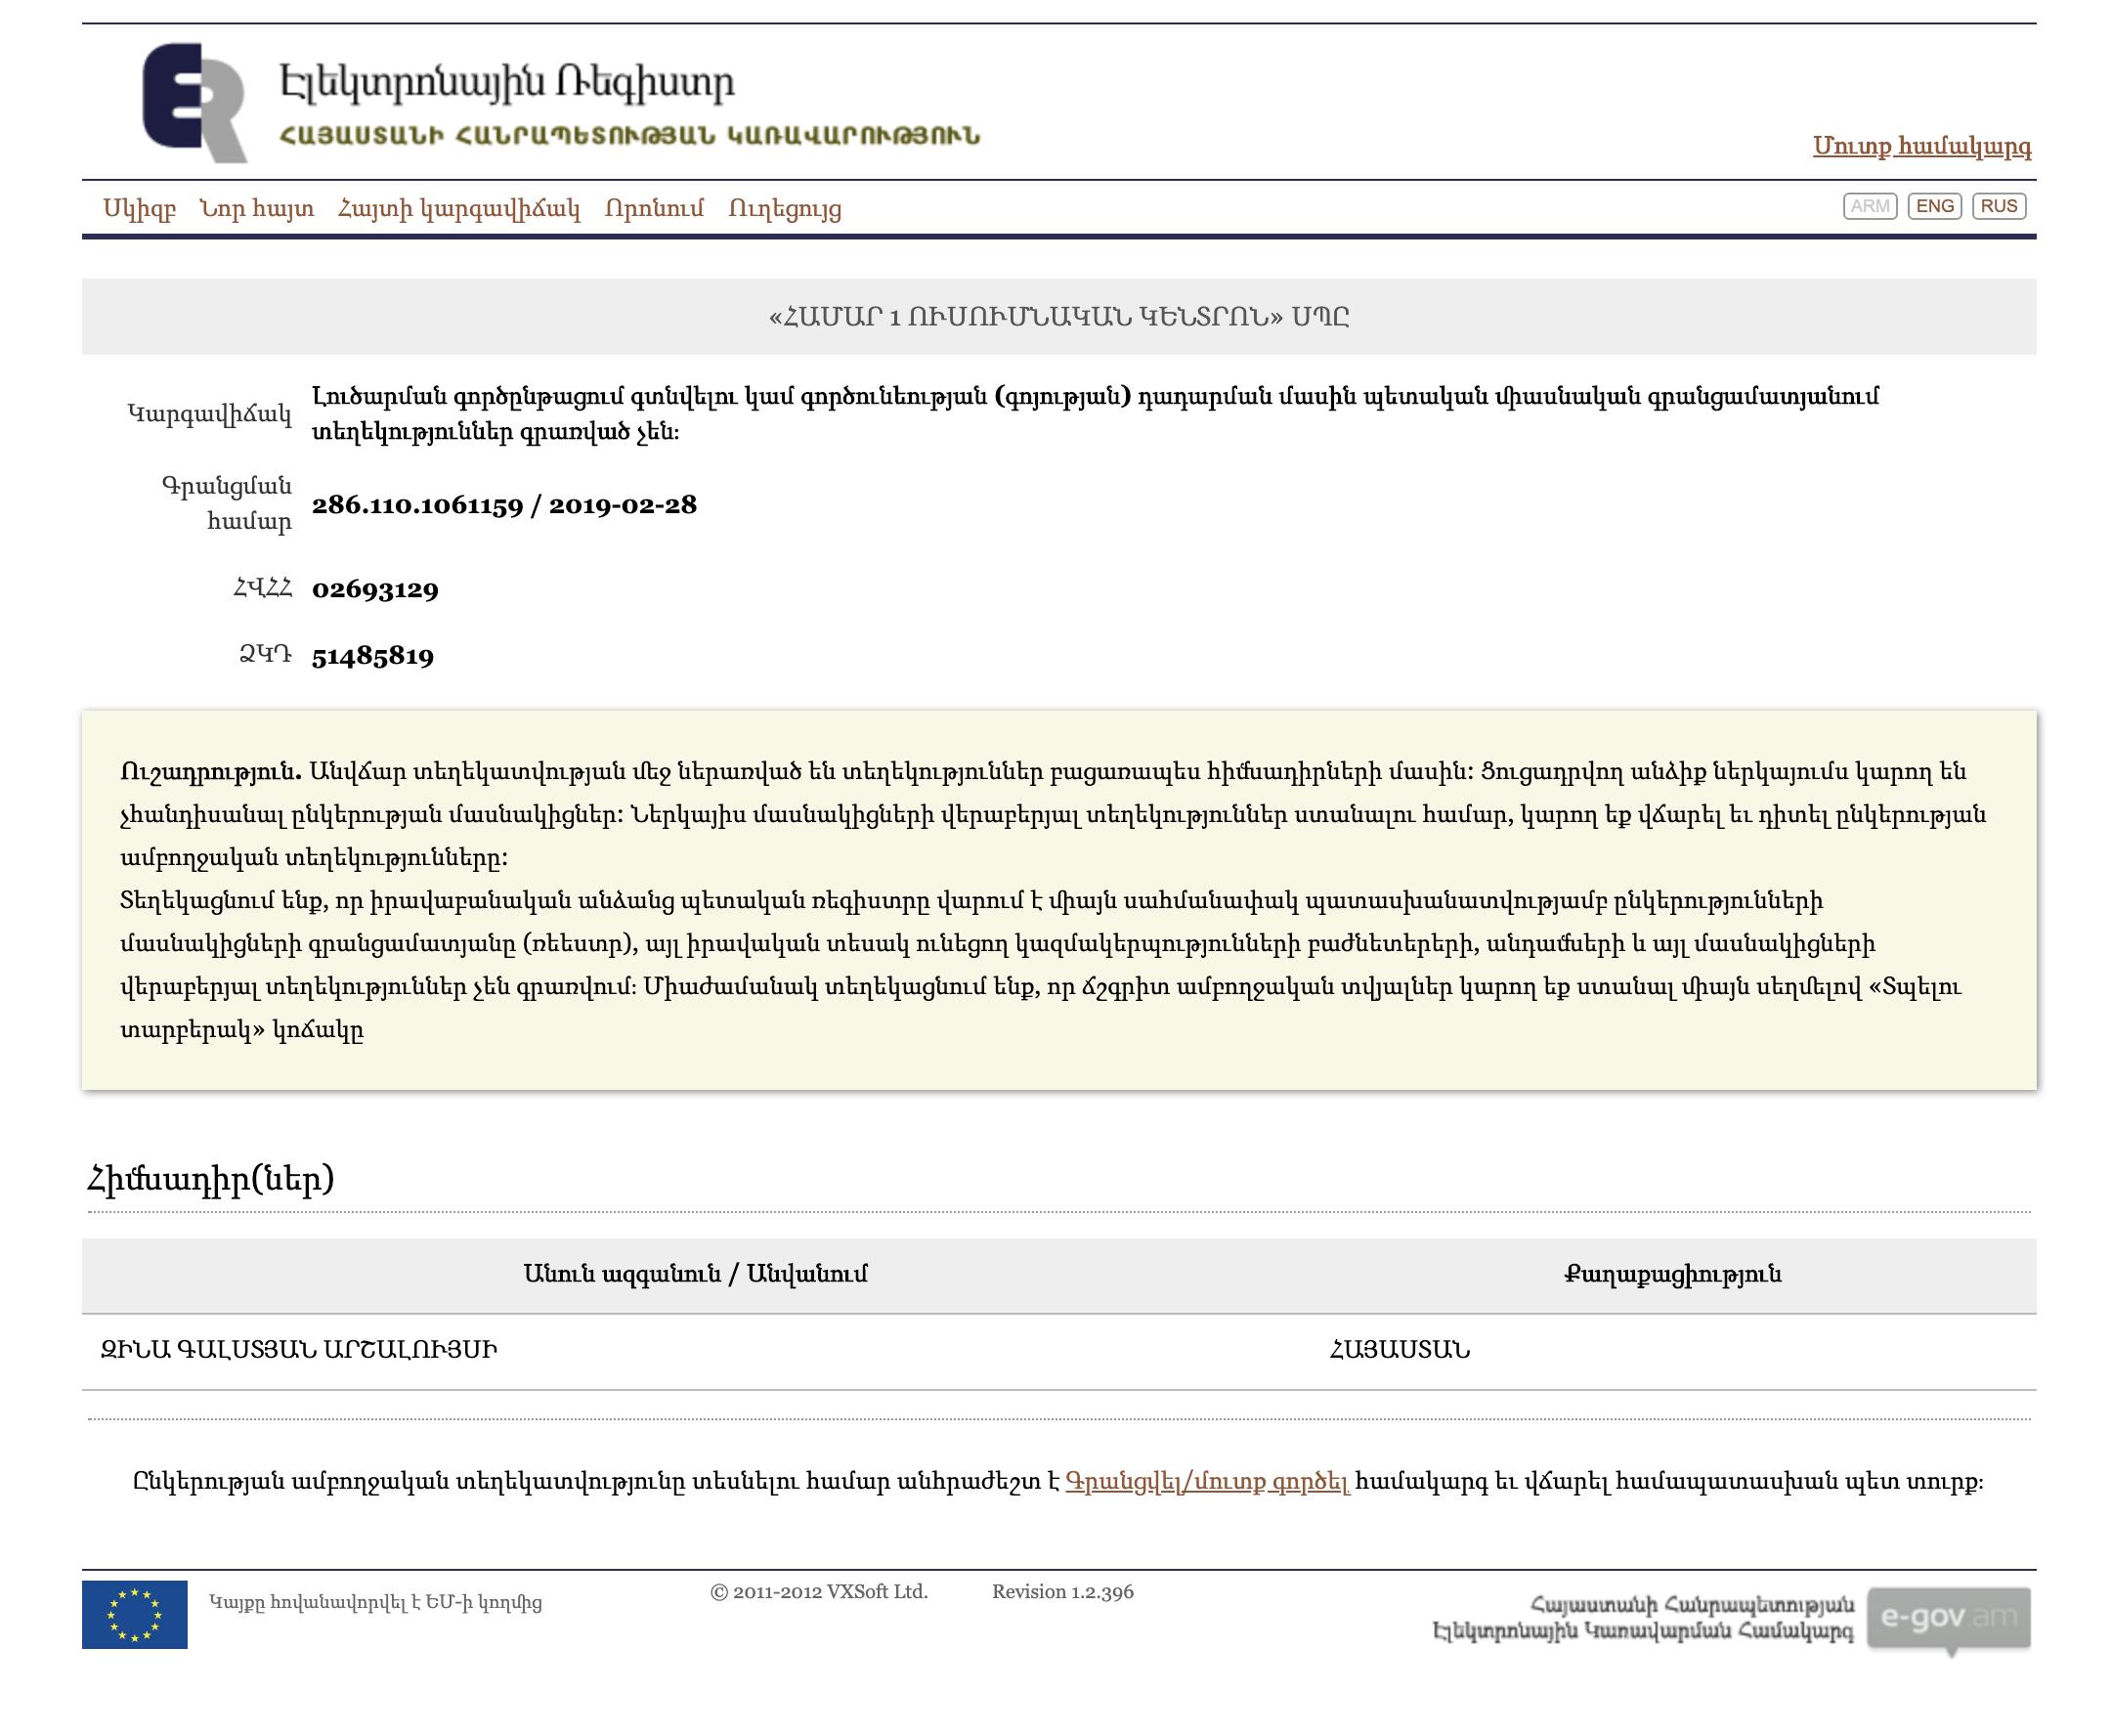Click ՀԱՅԱՍՏԱՆԻ ՀԱՆՐԱՊԵՏՈՒԹՅԱՆ ԿԱՌԱՎԱՐՈՒԹՅՈՒՆ subtitle
The height and width of the screenshot is (1736, 2112).
630,136
